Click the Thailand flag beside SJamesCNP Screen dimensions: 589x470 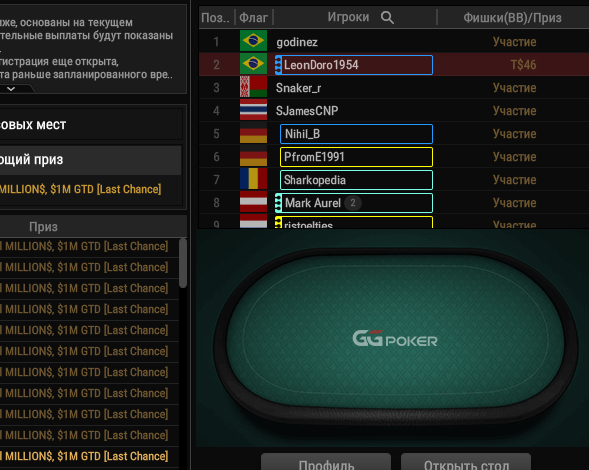(253, 110)
